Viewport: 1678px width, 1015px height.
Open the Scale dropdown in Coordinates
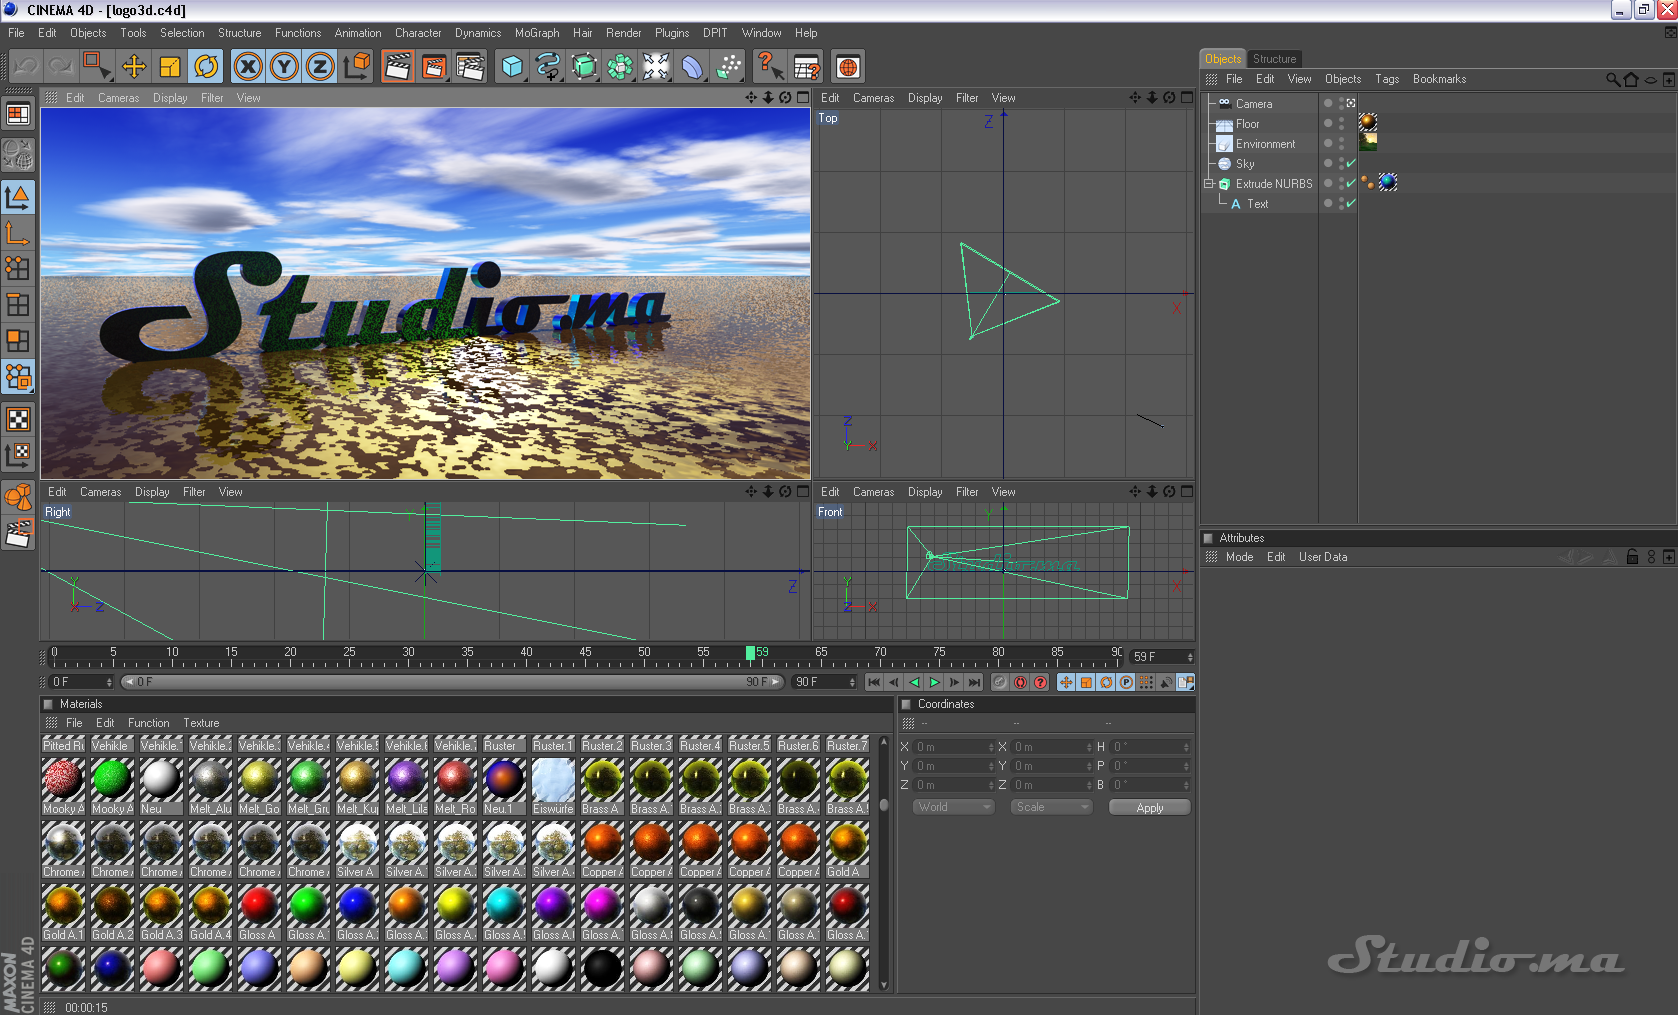point(1051,807)
